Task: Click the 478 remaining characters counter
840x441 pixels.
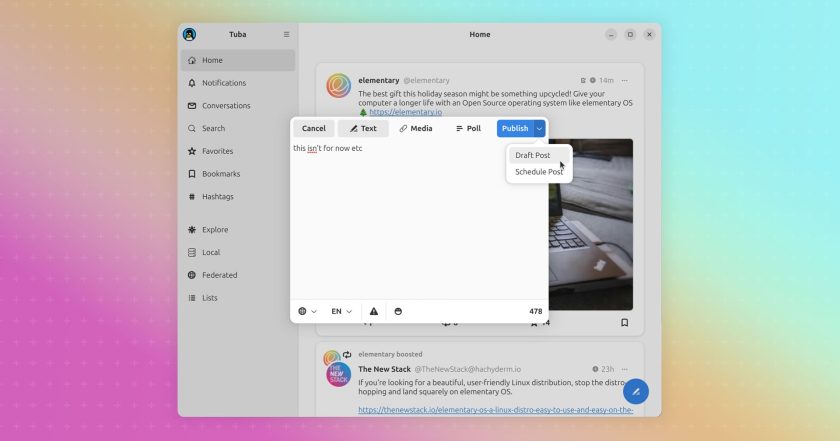Action: pos(536,311)
